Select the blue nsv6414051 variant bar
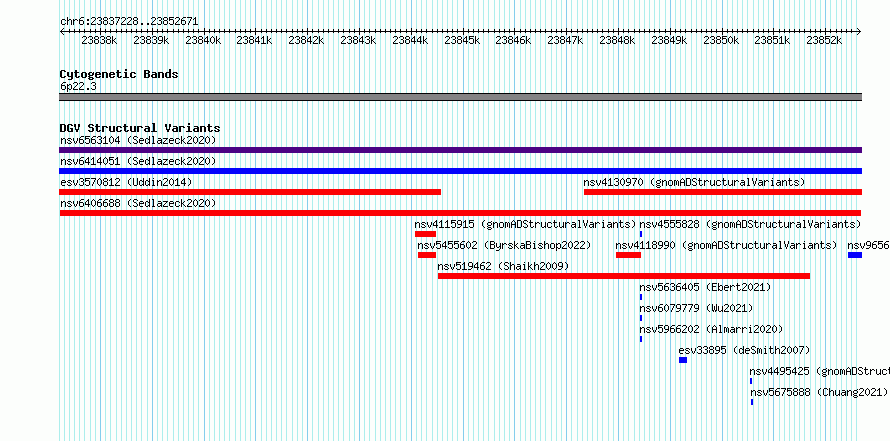The height and width of the screenshot is (441, 890). (x=460, y=171)
